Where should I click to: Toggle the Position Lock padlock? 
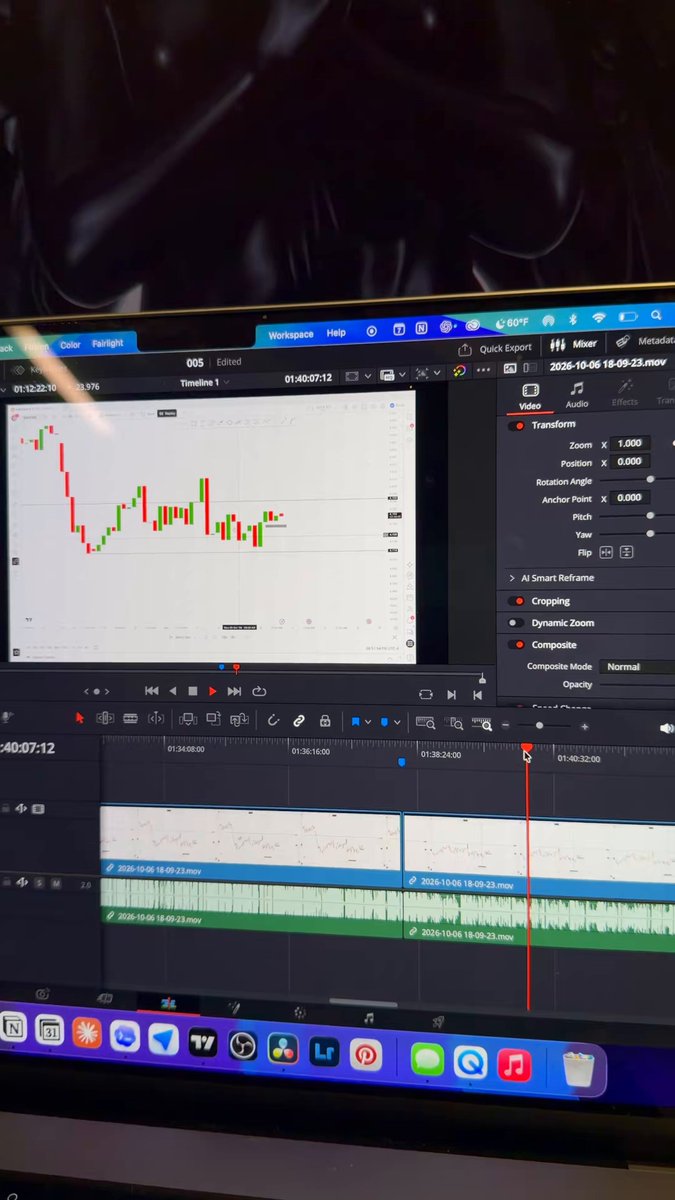click(325, 721)
